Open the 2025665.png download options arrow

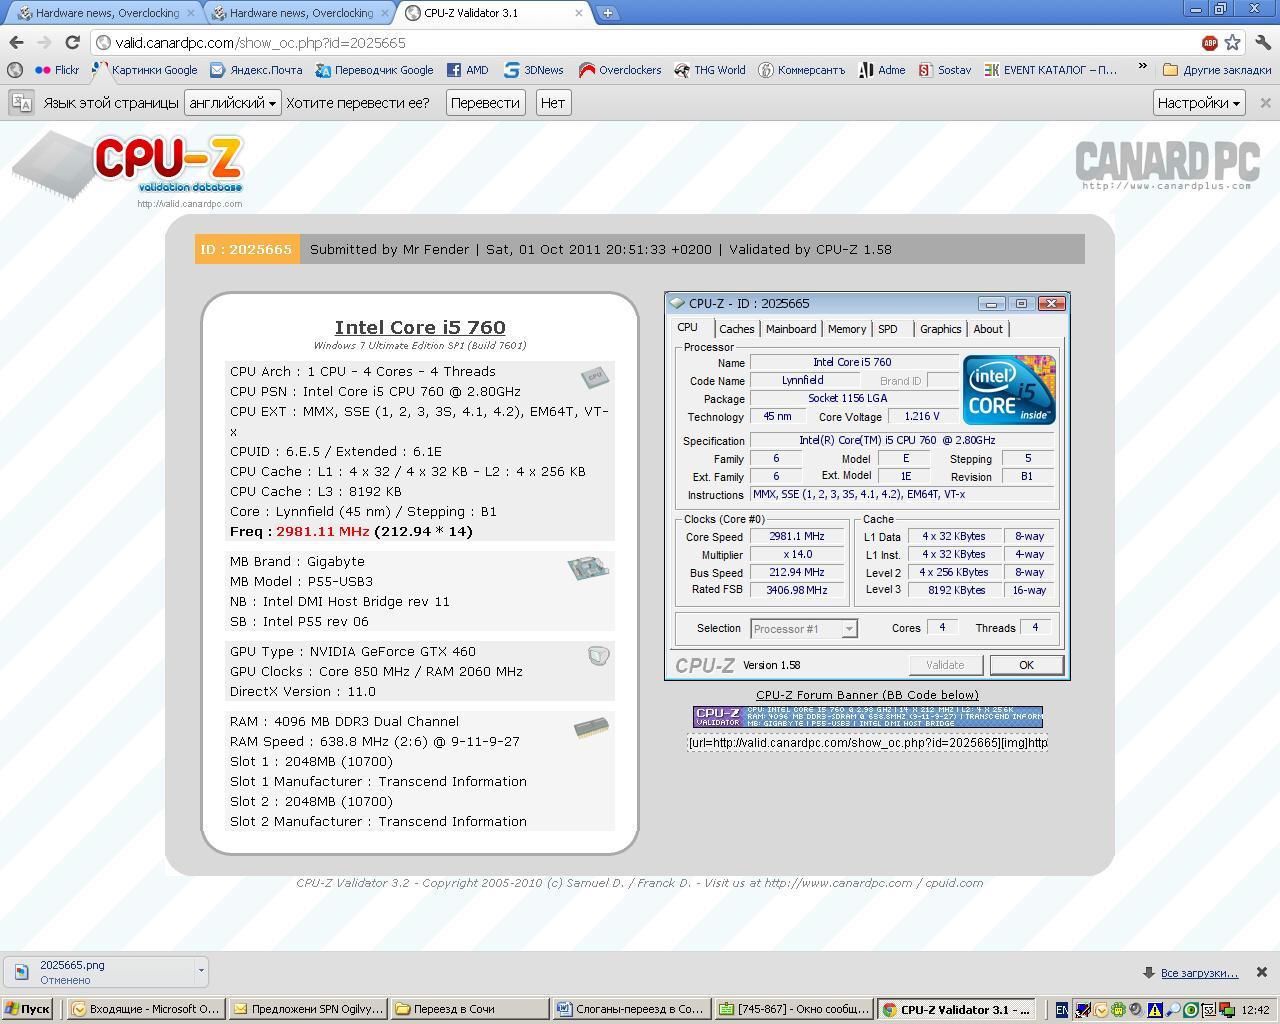(201, 970)
